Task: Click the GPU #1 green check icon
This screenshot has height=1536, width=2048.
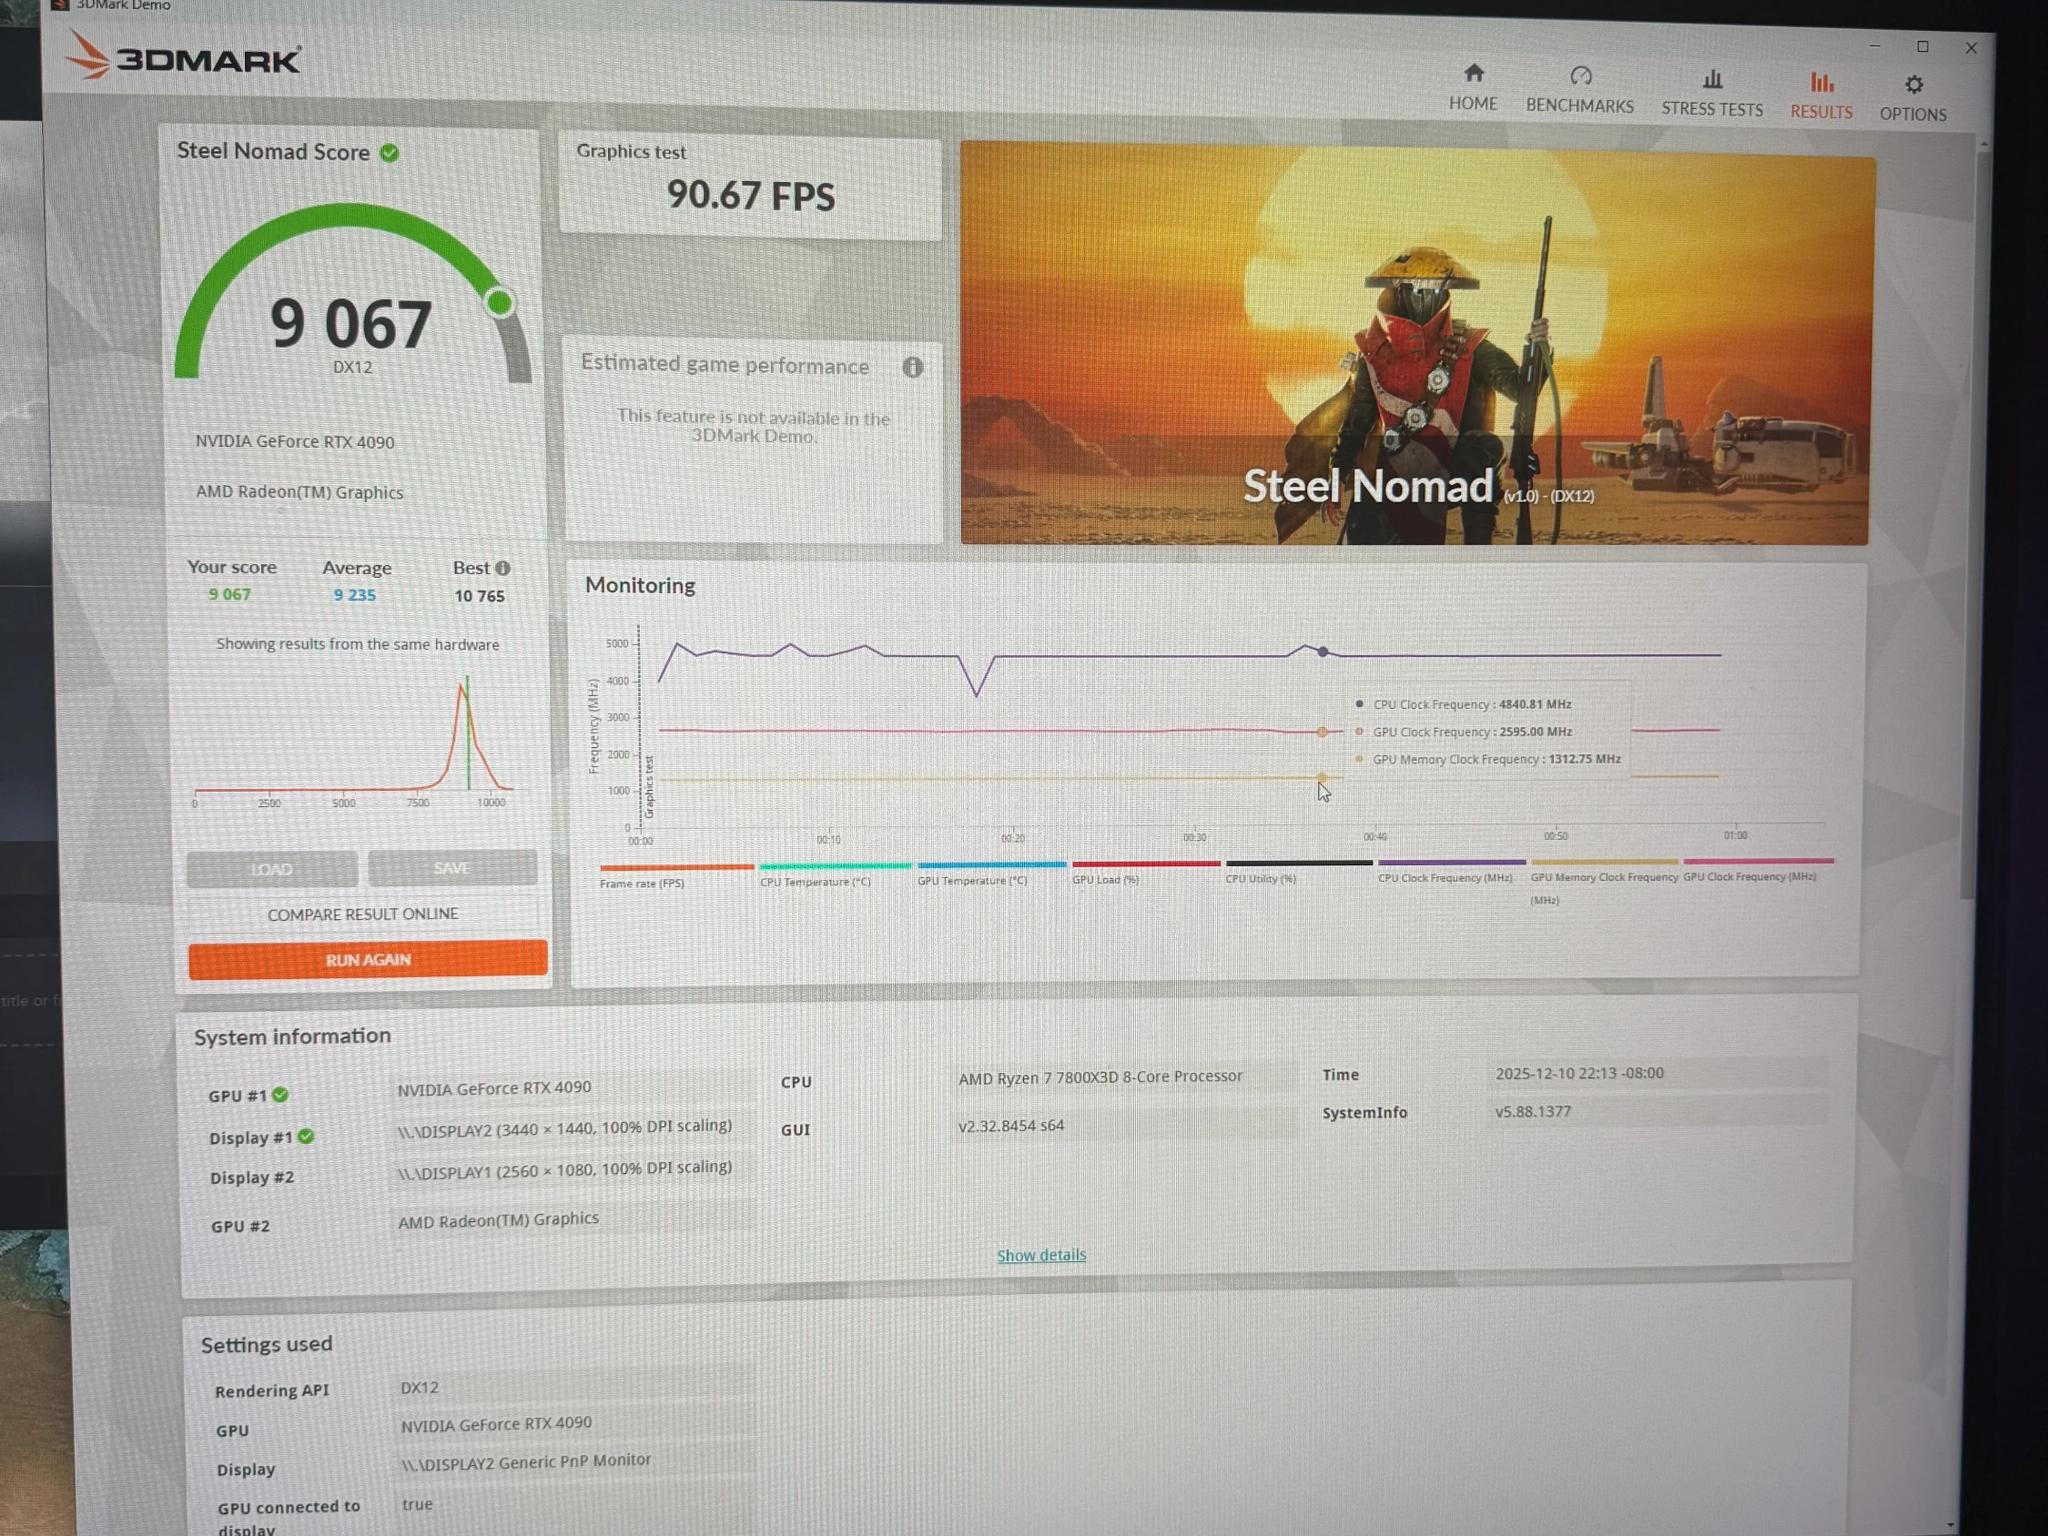Action: coord(281,1094)
